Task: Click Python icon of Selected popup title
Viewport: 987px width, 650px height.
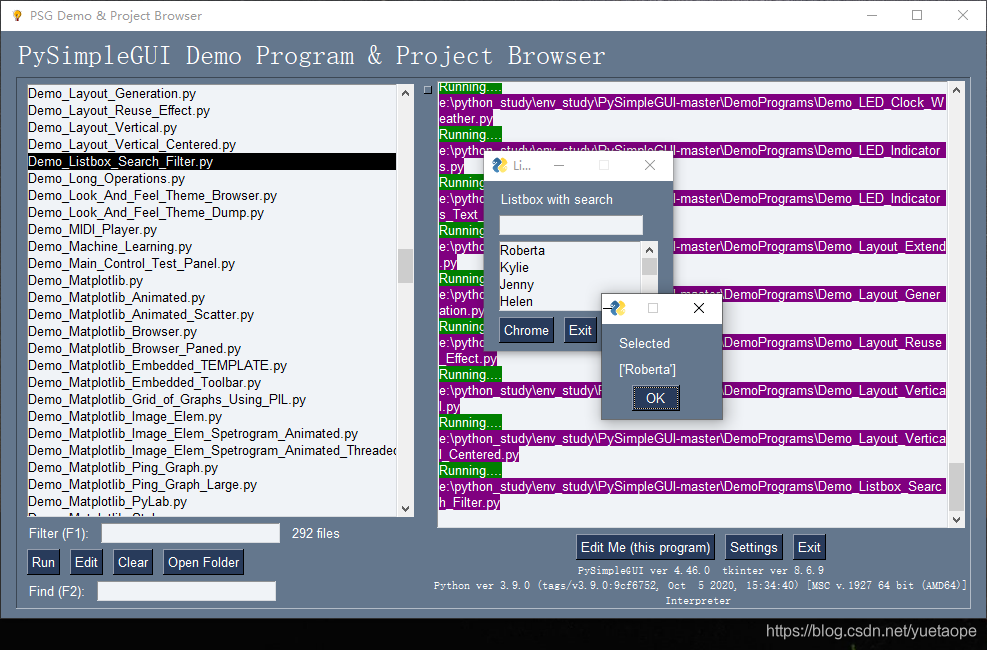Action: click(618, 308)
